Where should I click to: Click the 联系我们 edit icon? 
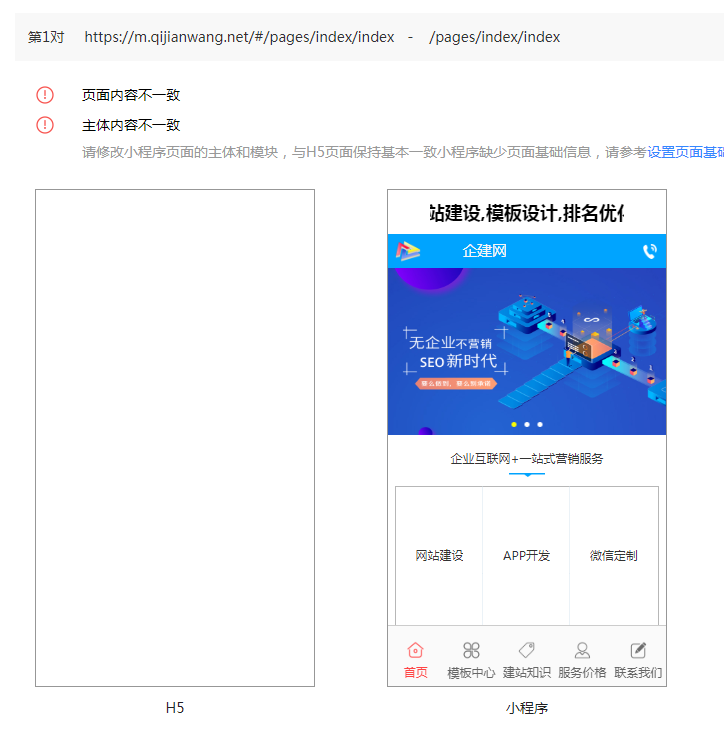pyautogui.click(x=638, y=650)
